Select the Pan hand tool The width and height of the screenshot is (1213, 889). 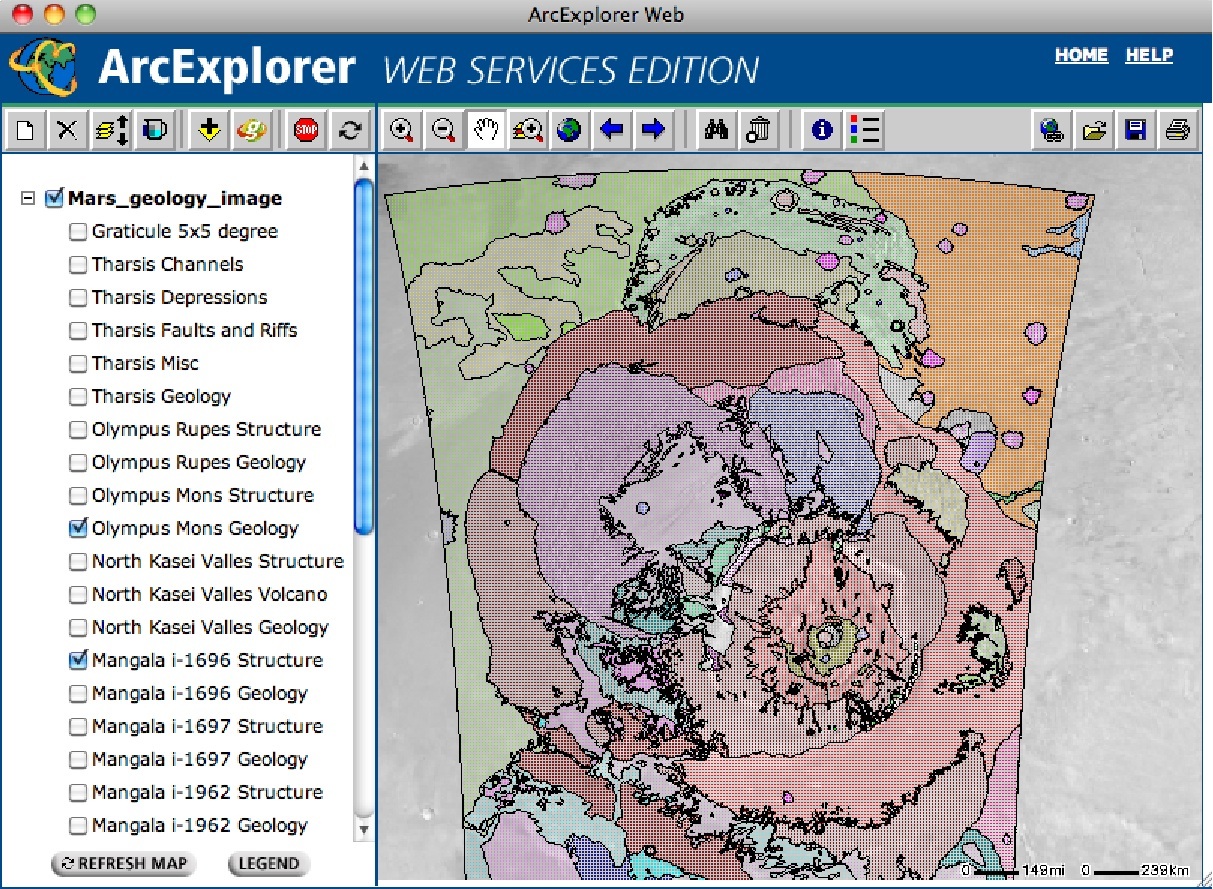[486, 130]
